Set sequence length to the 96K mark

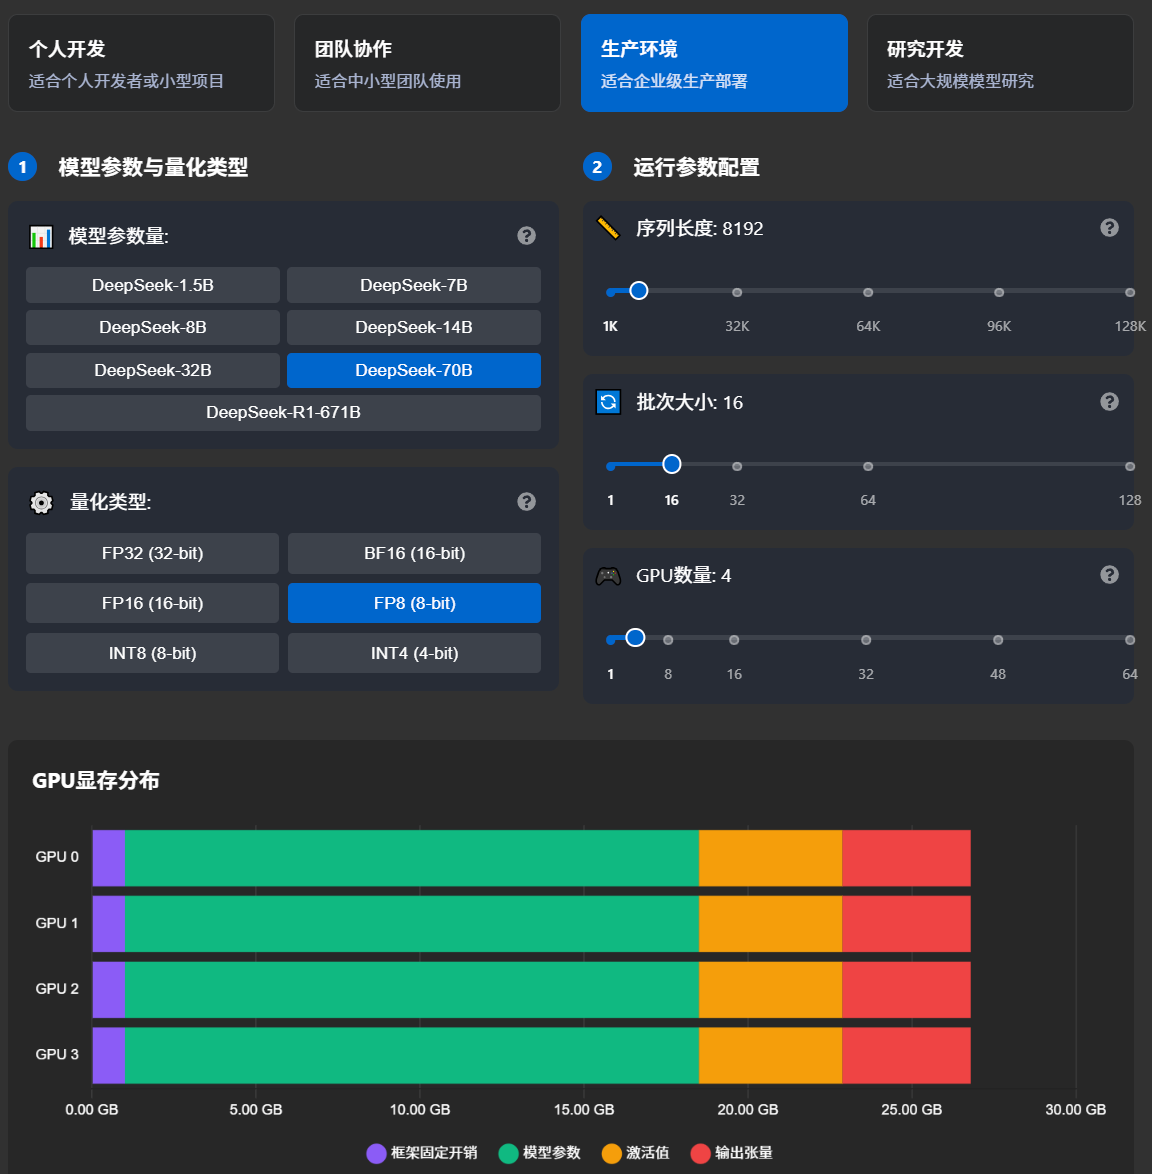point(999,292)
